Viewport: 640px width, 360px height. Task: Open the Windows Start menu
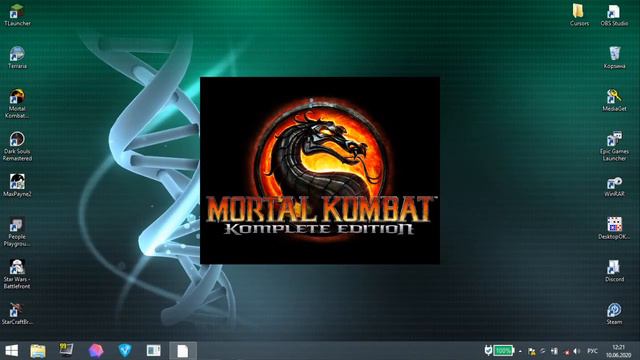point(11,351)
